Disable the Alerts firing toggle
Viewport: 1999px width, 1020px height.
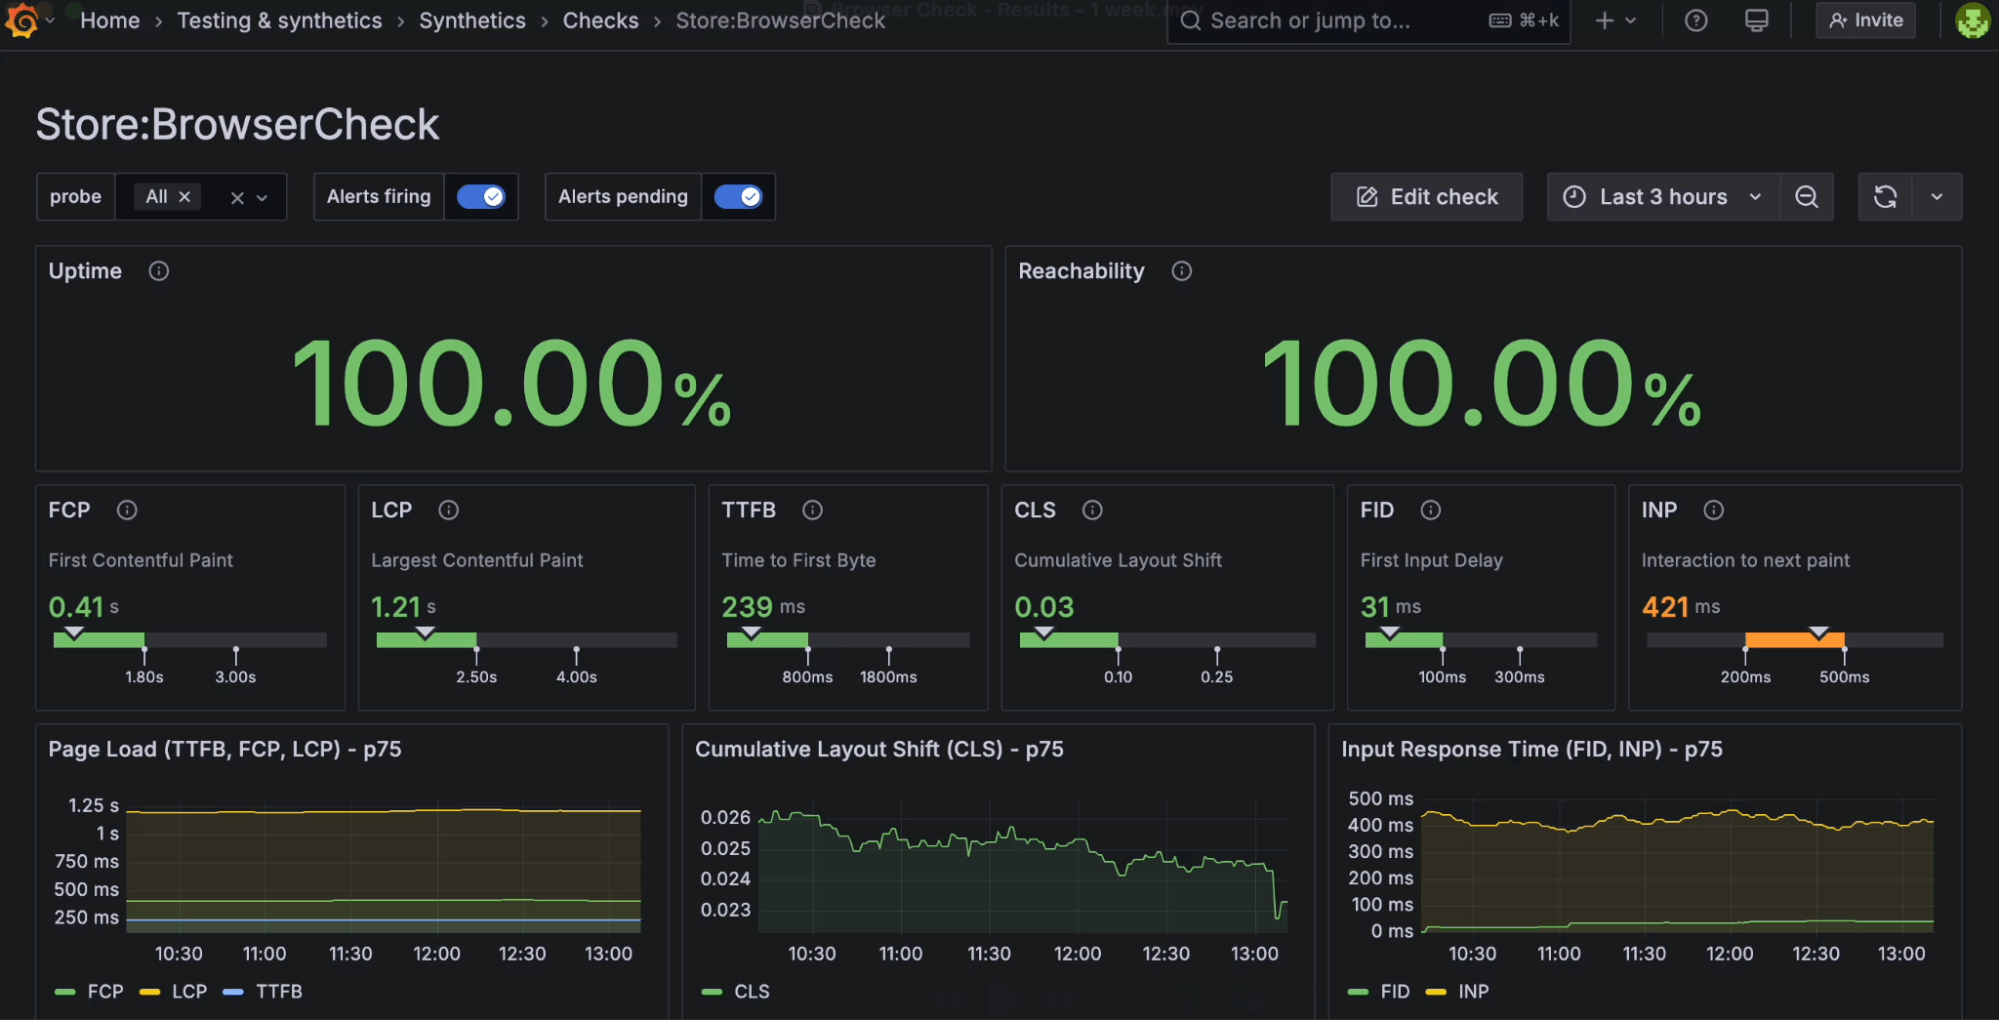[x=481, y=197]
